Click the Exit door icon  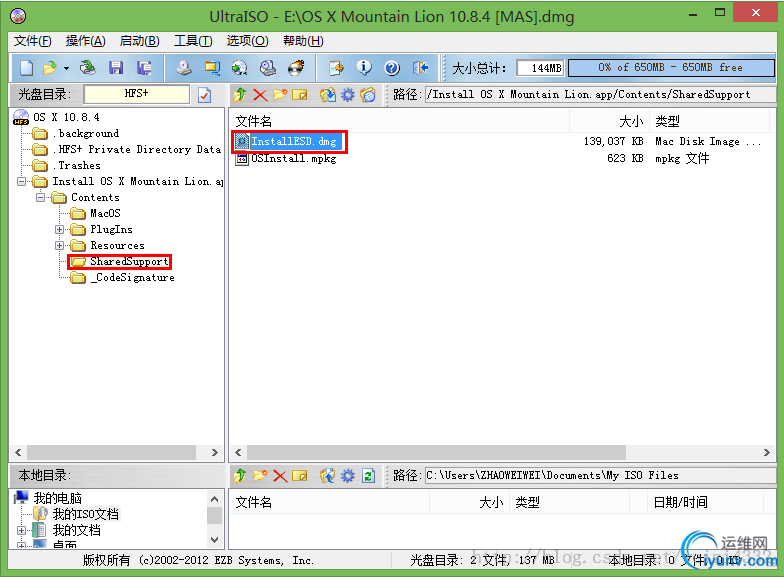(420, 68)
